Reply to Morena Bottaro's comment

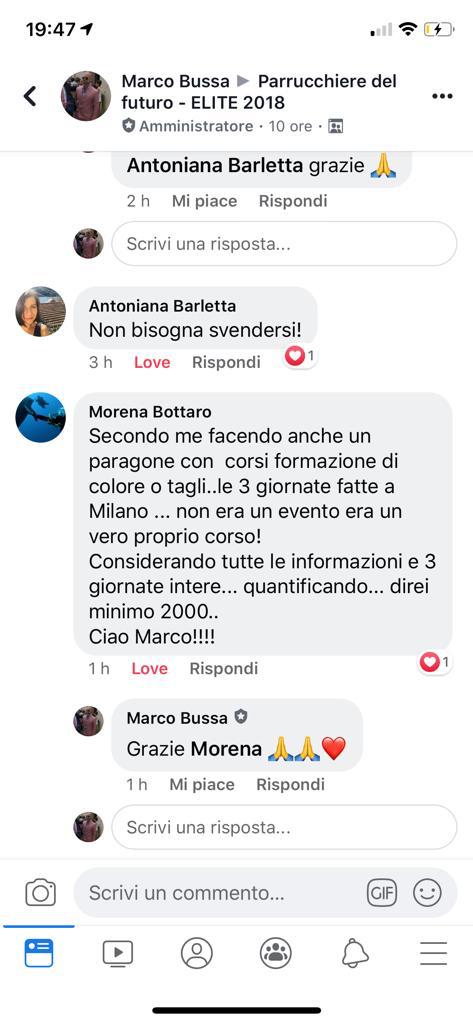coord(223,669)
